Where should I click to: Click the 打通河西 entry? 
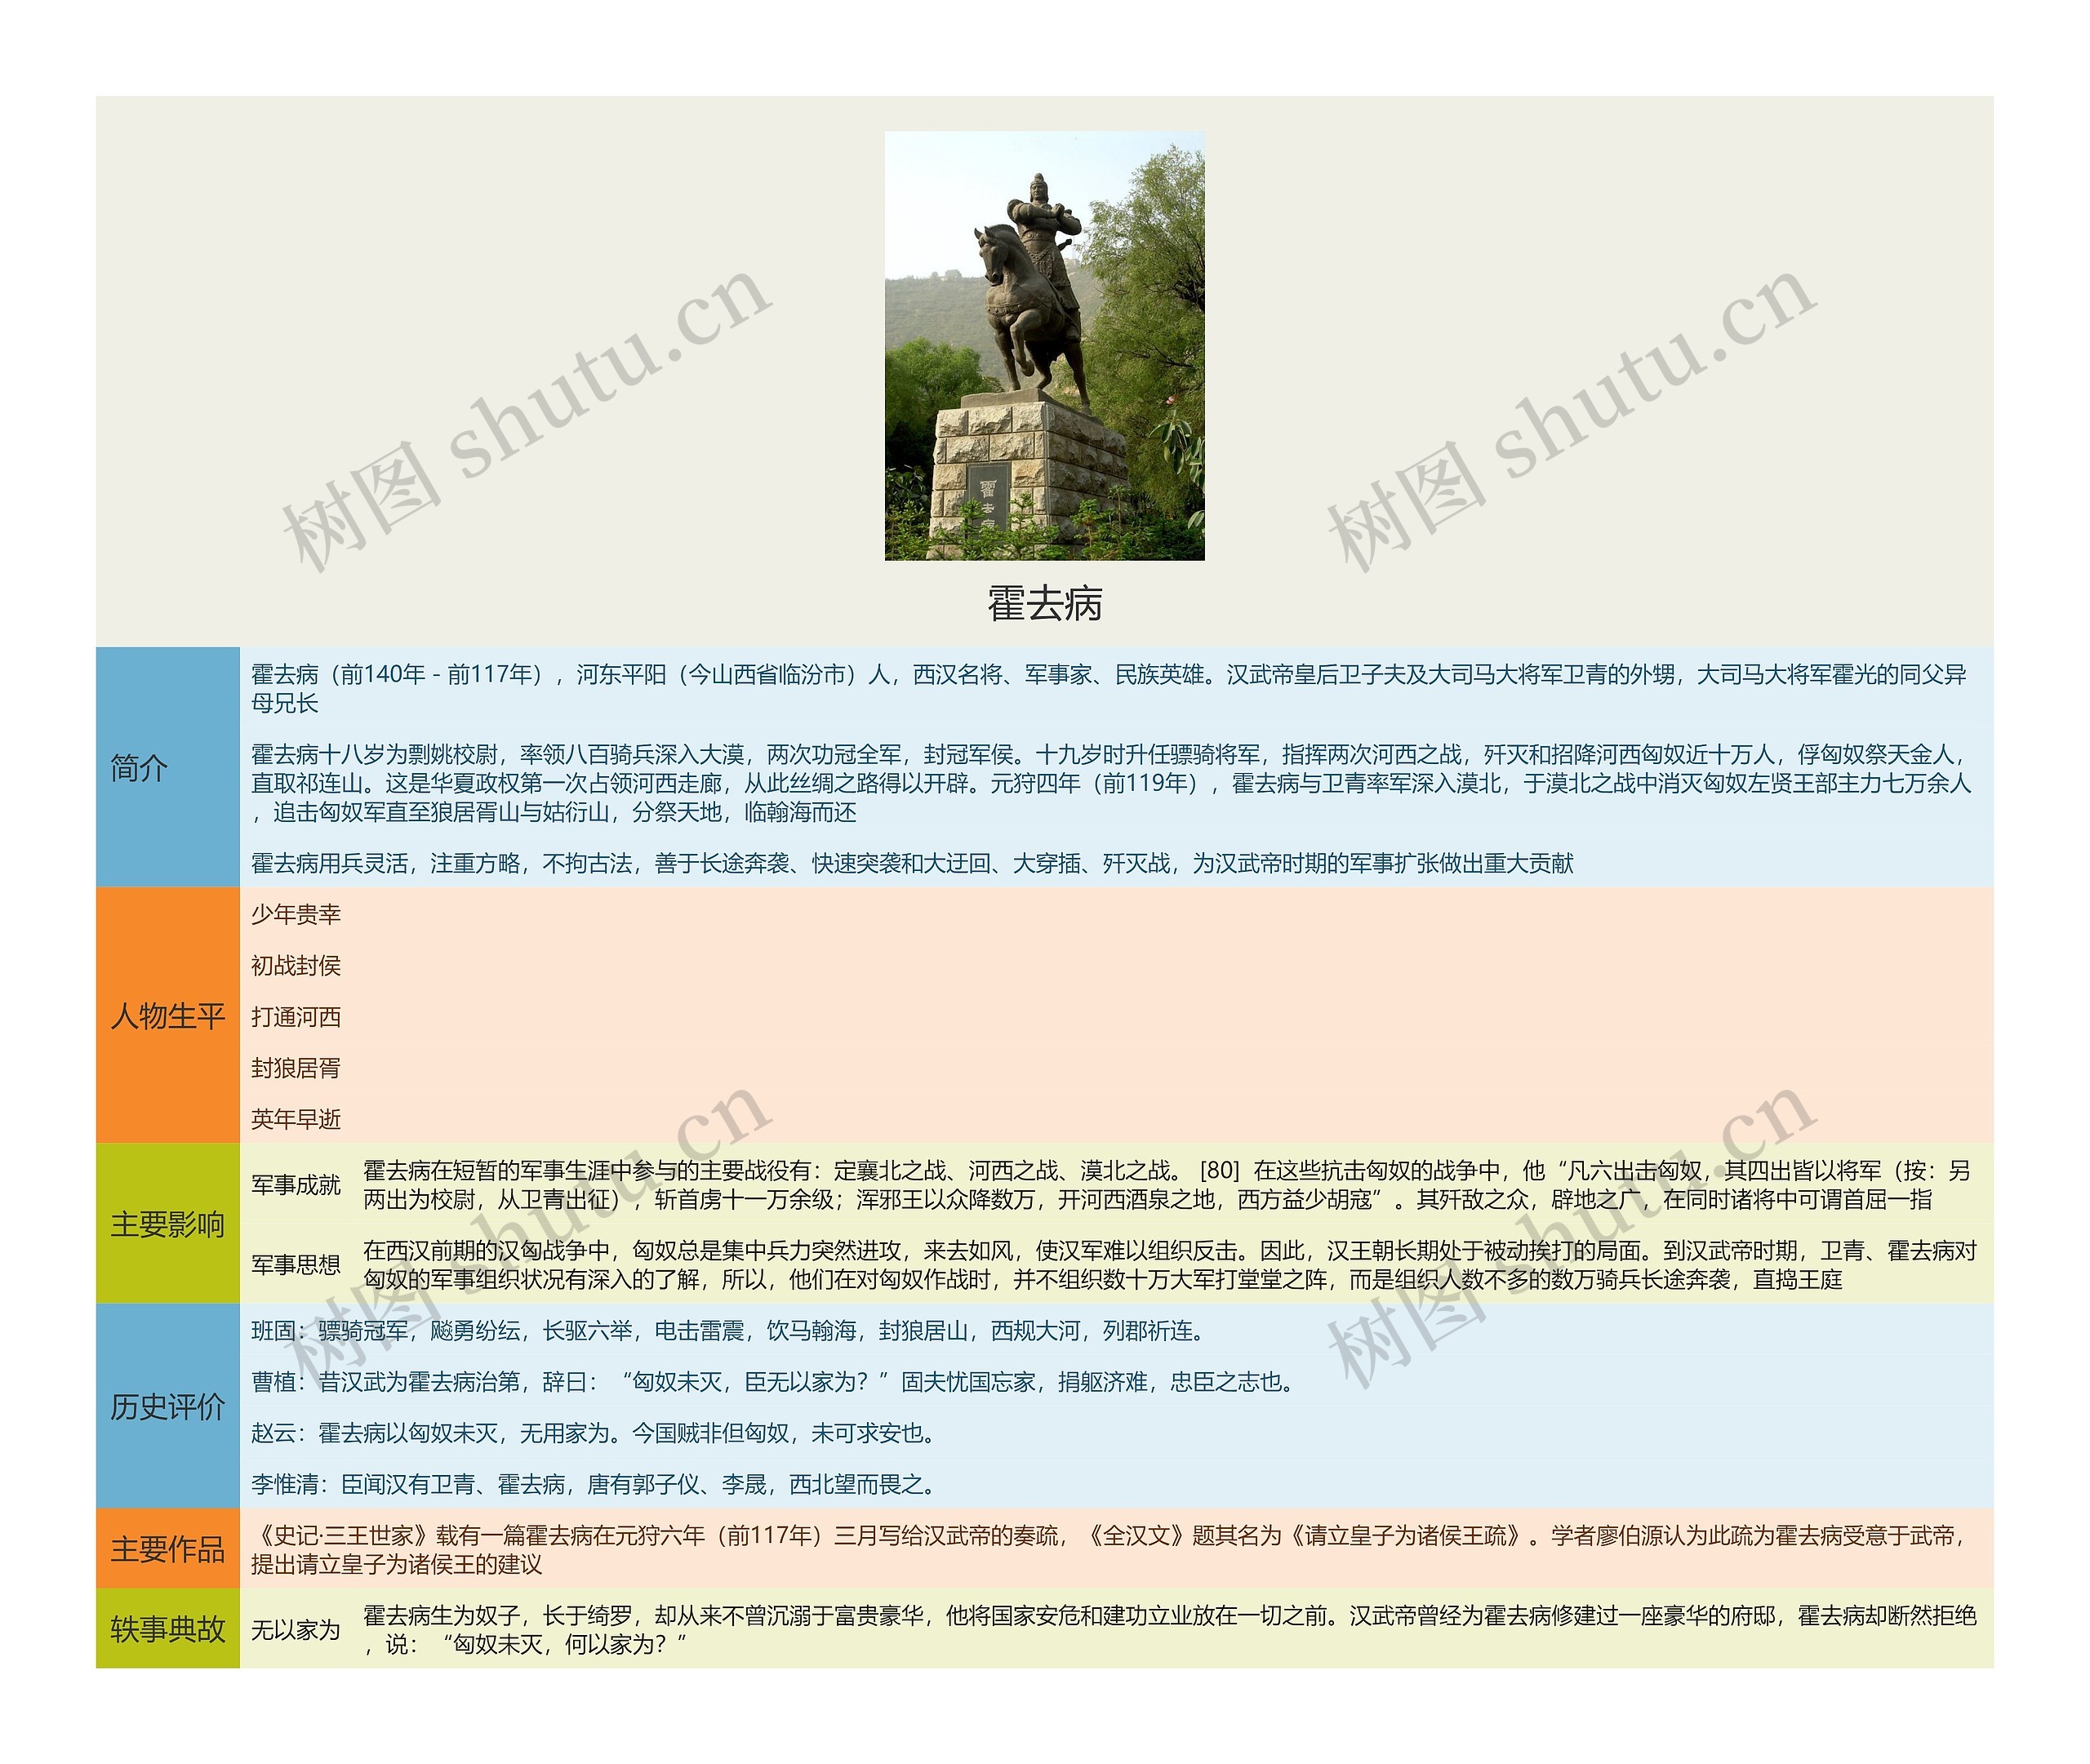coord(296,1017)
